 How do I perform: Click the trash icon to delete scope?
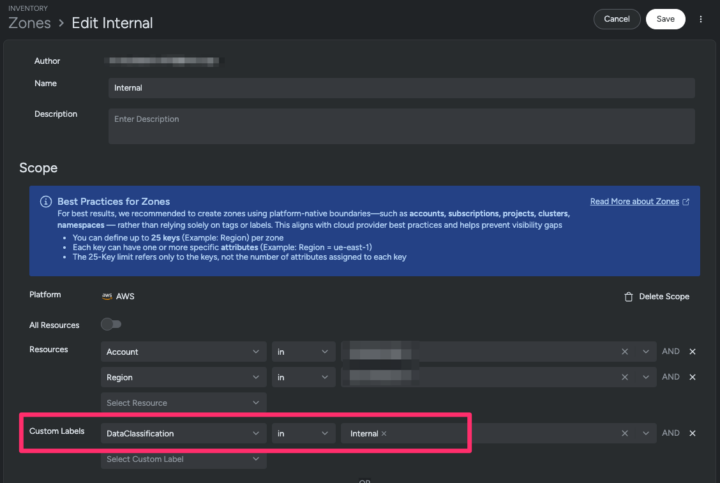628,297
